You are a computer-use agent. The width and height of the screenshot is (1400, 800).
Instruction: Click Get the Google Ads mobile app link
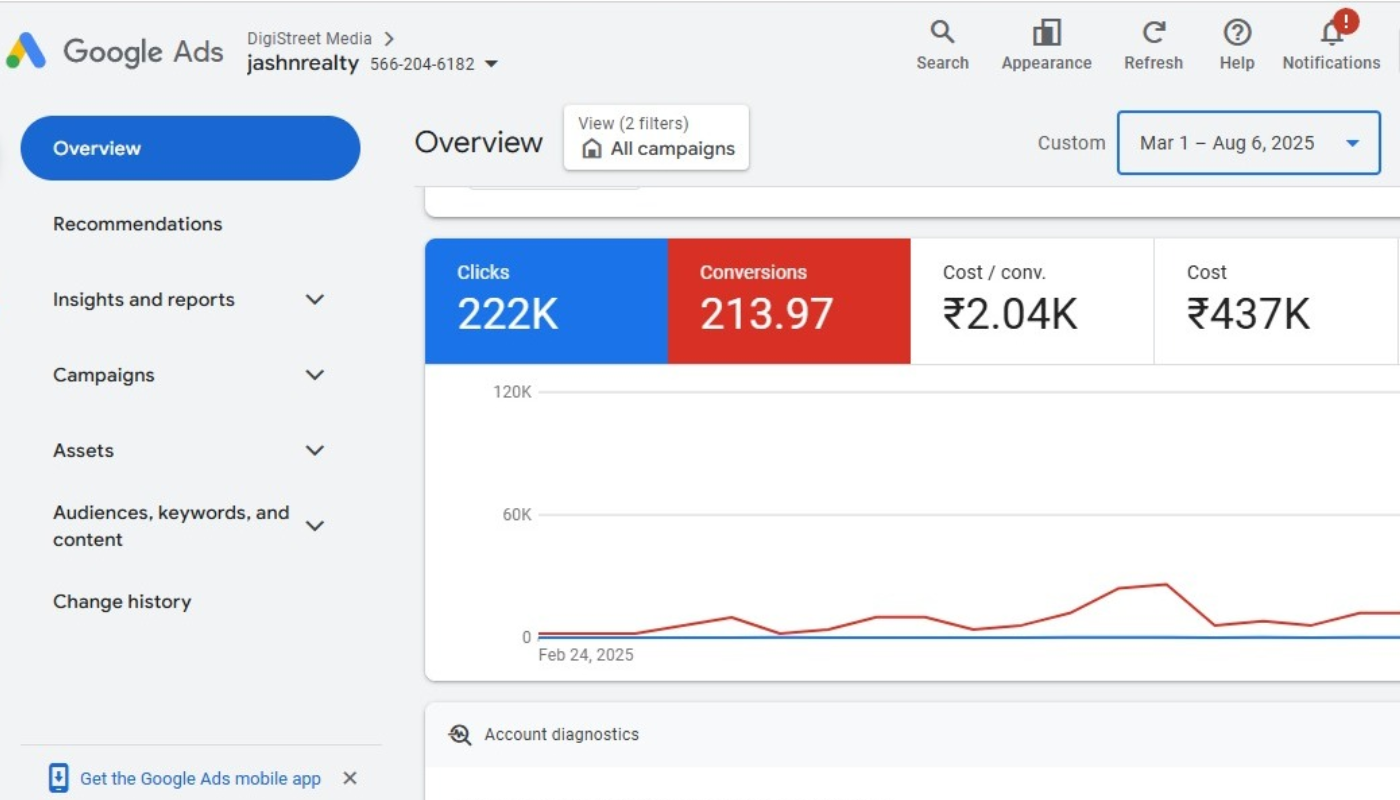[x=200, y=779]
